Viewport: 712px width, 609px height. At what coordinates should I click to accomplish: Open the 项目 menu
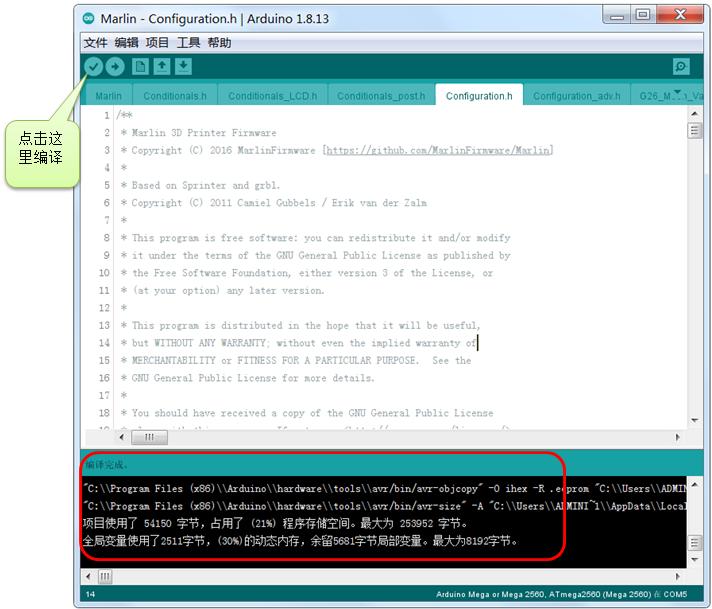[x=157, y=43]
